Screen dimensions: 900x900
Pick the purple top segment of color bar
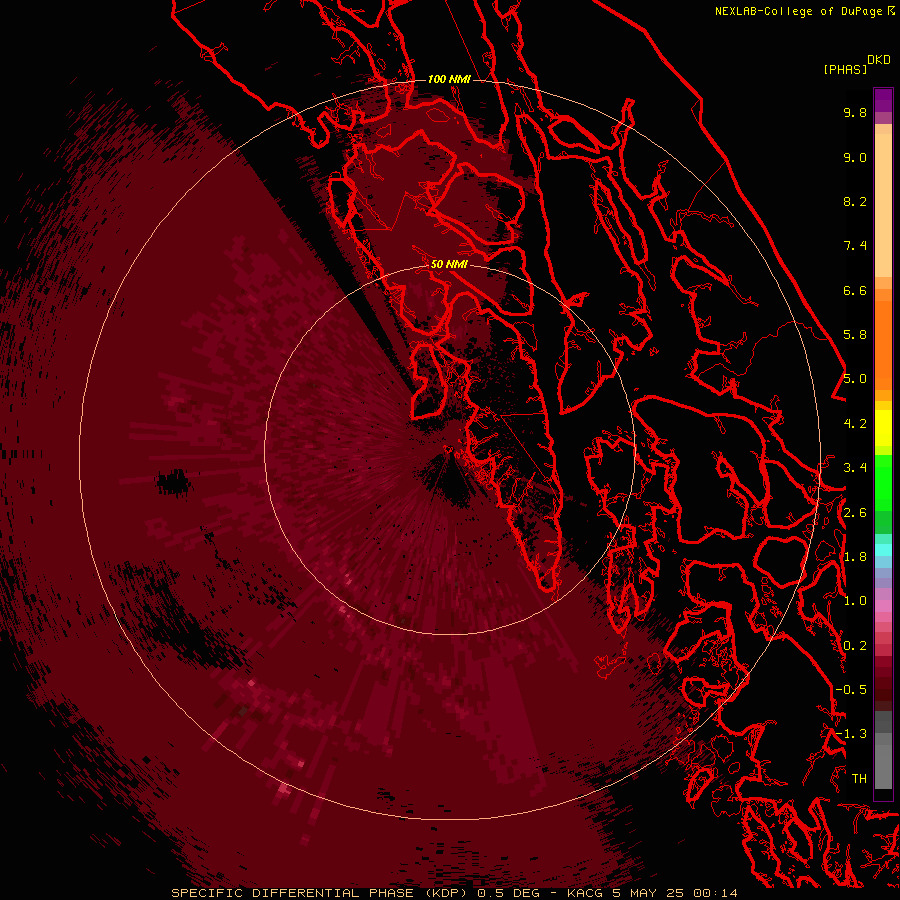[883, 100]
